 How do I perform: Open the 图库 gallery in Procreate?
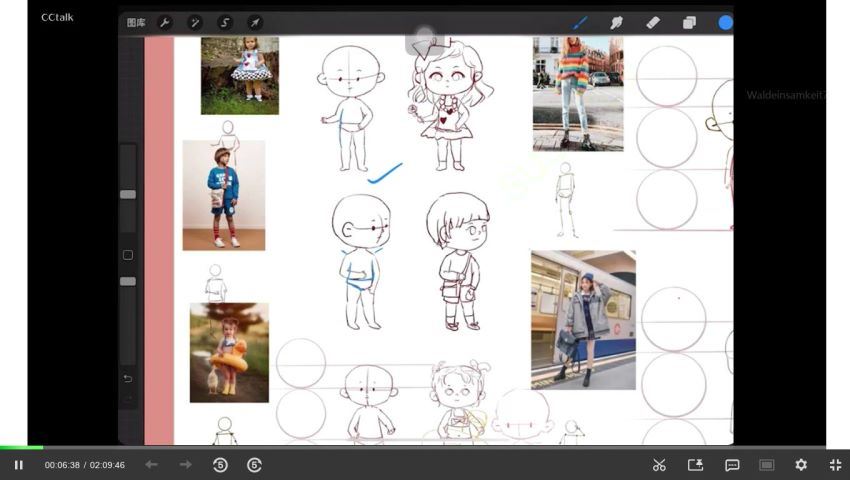pyautogui.click(x=136, y=23)
